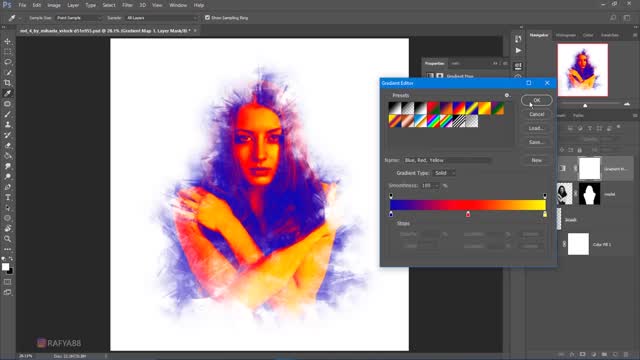Select the Eraser tool

[7, 145]
